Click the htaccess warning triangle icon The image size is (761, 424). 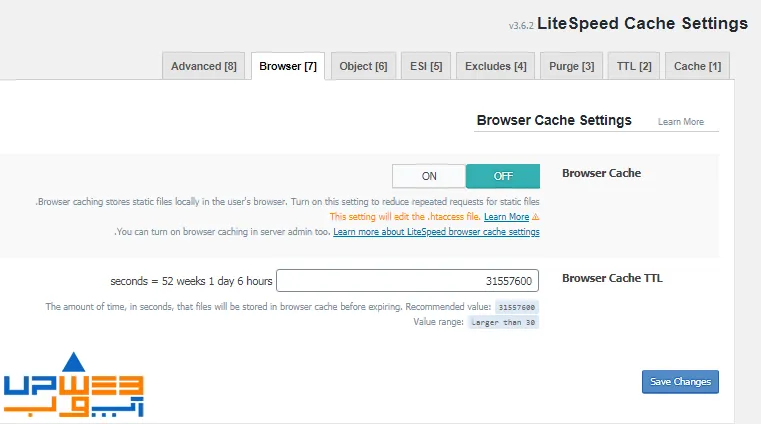click(x=535, y=217)
